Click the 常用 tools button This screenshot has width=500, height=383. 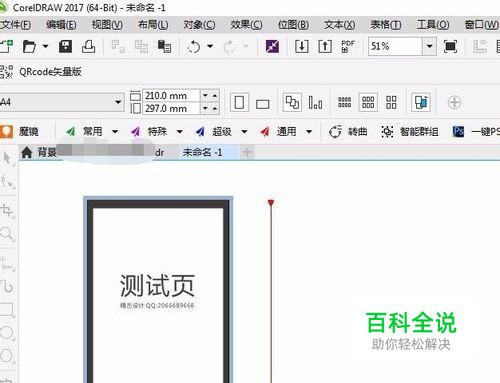click(x=84, y=132)
